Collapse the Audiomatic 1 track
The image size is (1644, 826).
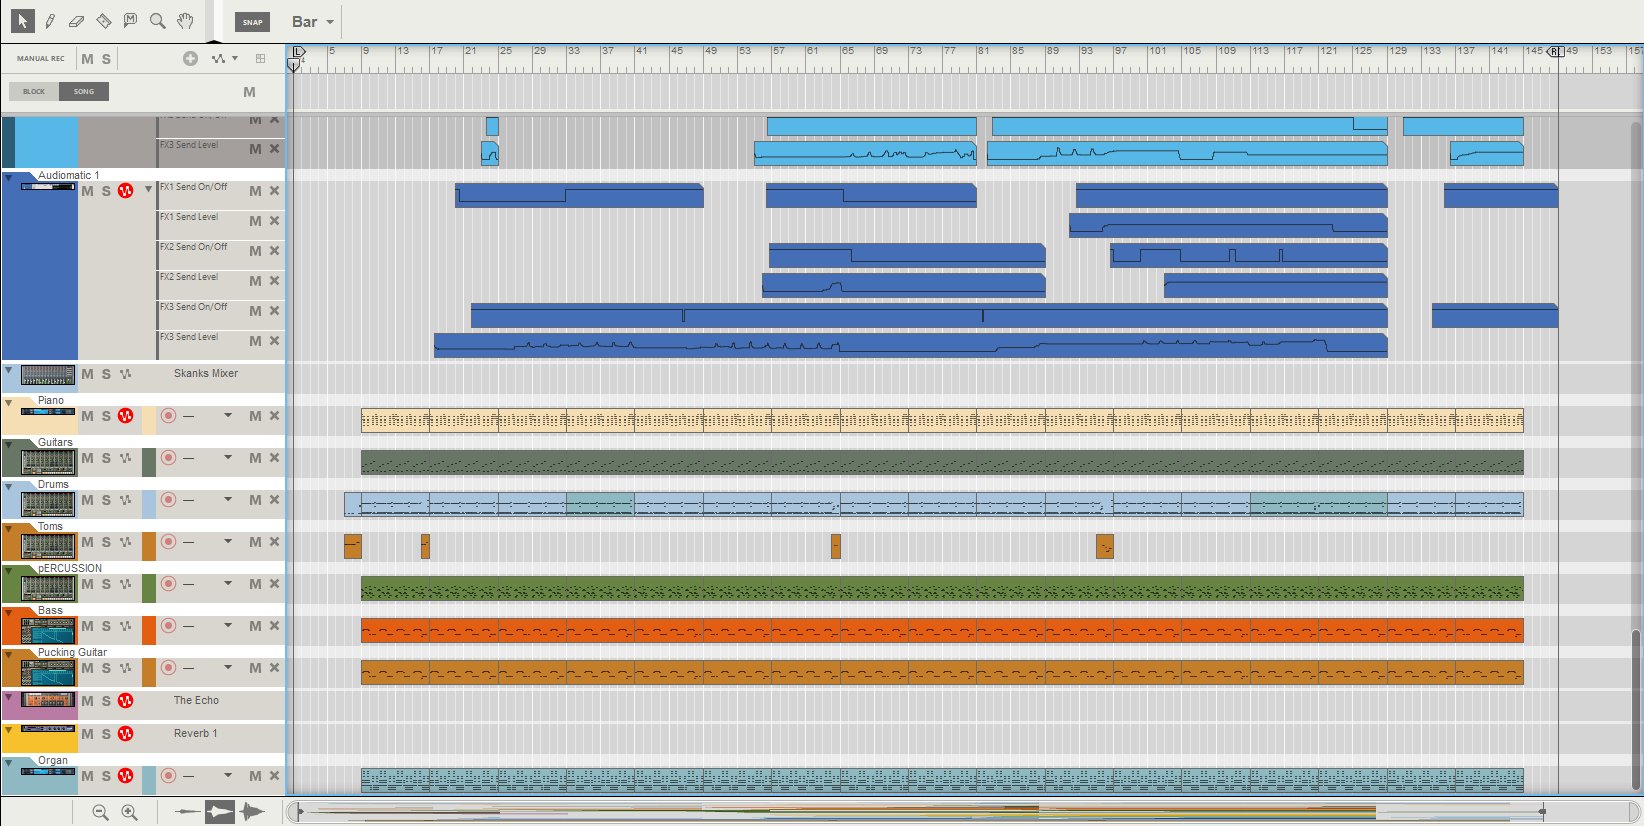coord(9,178)
